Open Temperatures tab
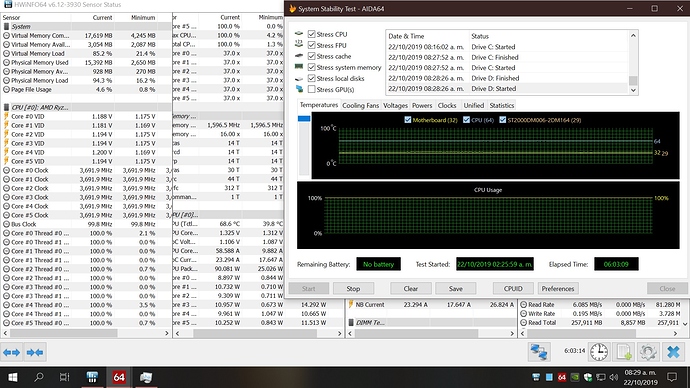 (319, 105)
